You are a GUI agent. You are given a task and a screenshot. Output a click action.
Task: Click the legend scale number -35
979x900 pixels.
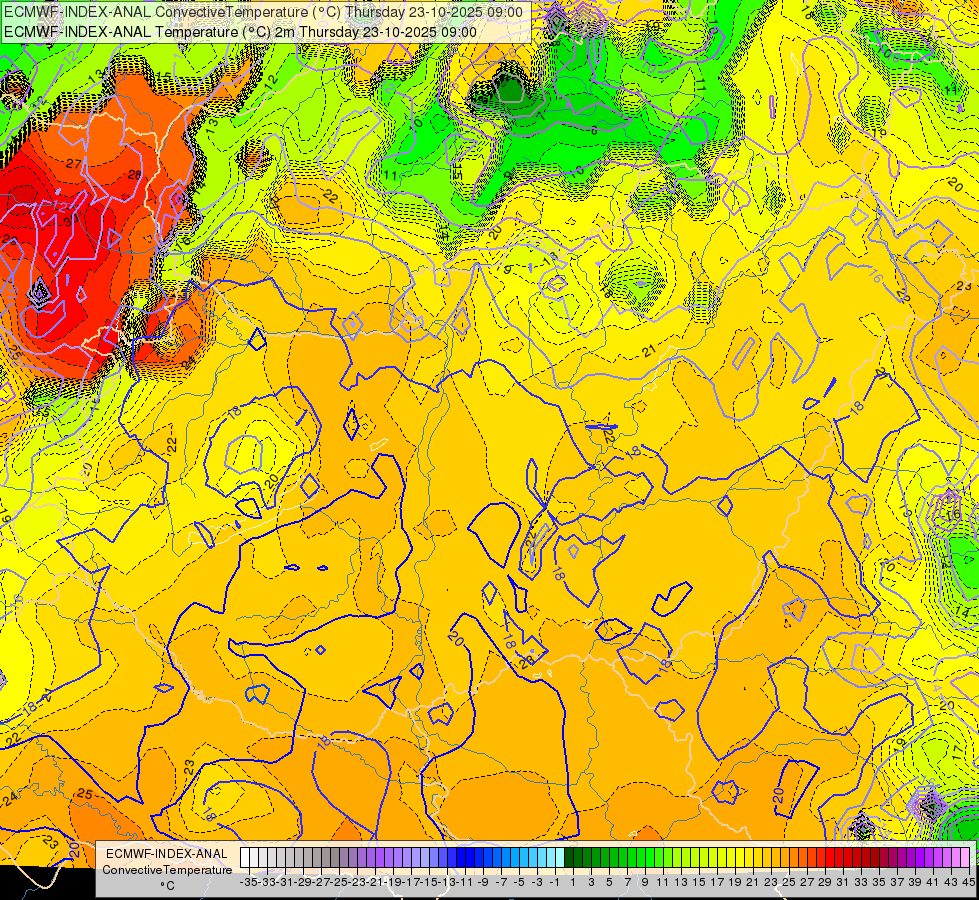click(248, 883)
